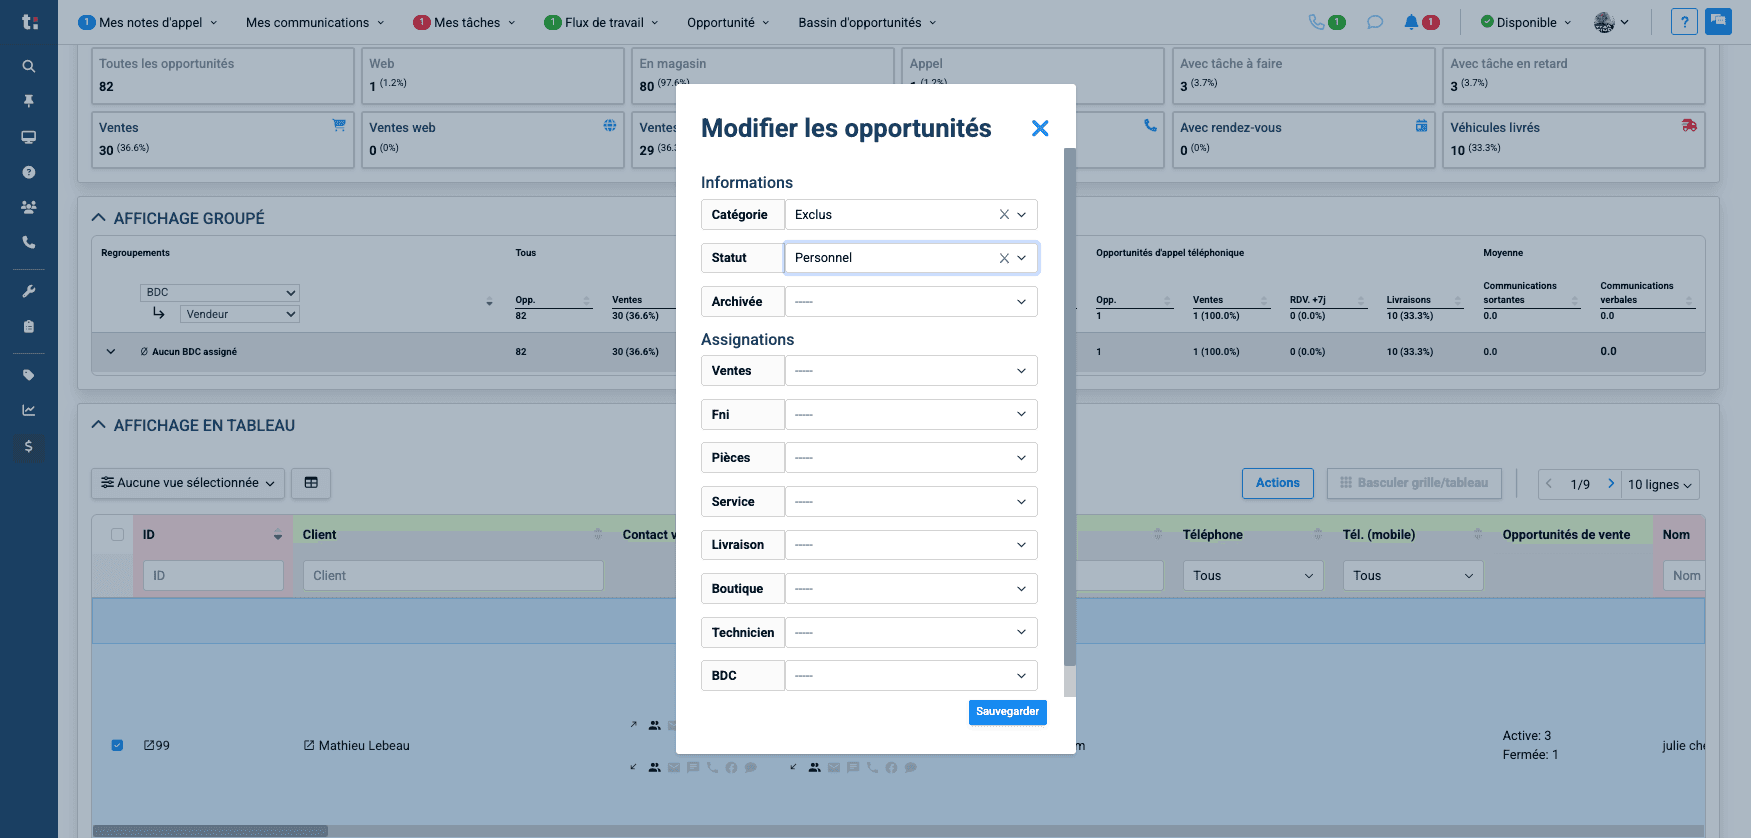Screen dimensions: 1751x838
Task: Open the Mes notes d'appel menu
Action: (148, 22)
